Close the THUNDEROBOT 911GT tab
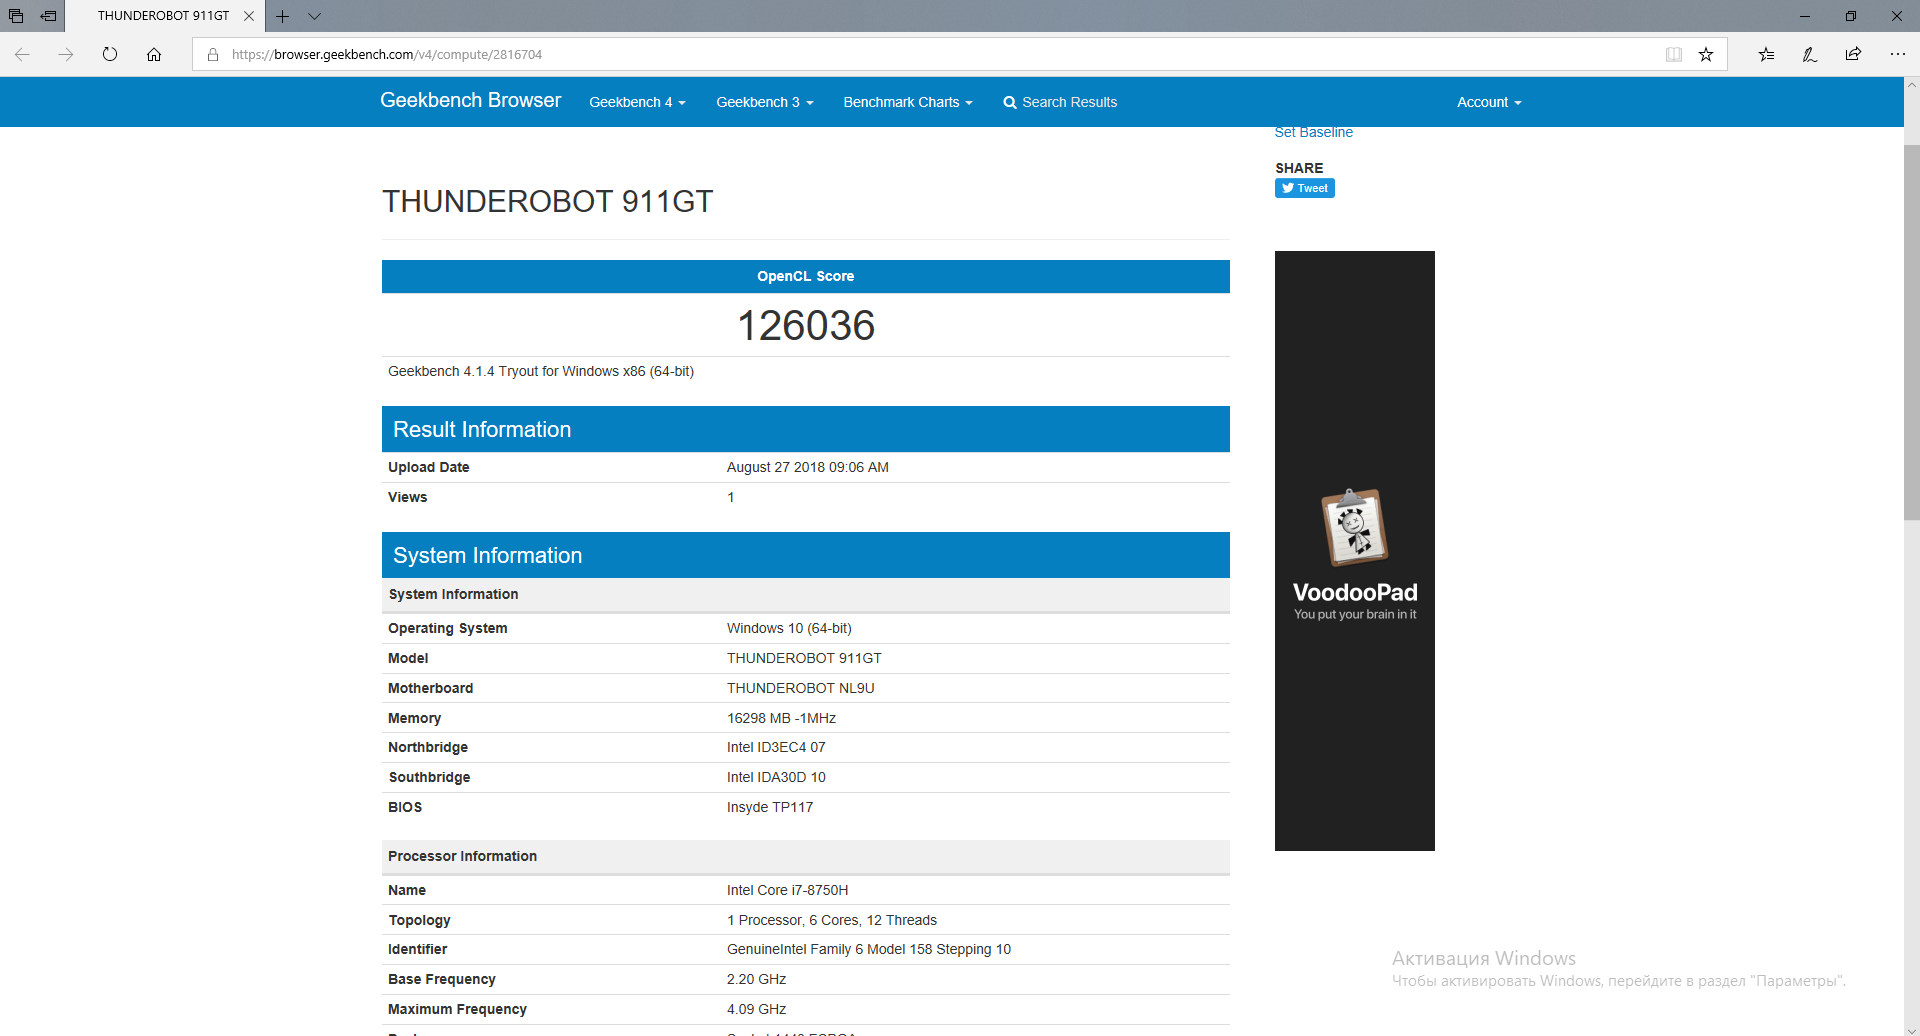The width and height of the screenshot is (1920, 1036). 249,16
